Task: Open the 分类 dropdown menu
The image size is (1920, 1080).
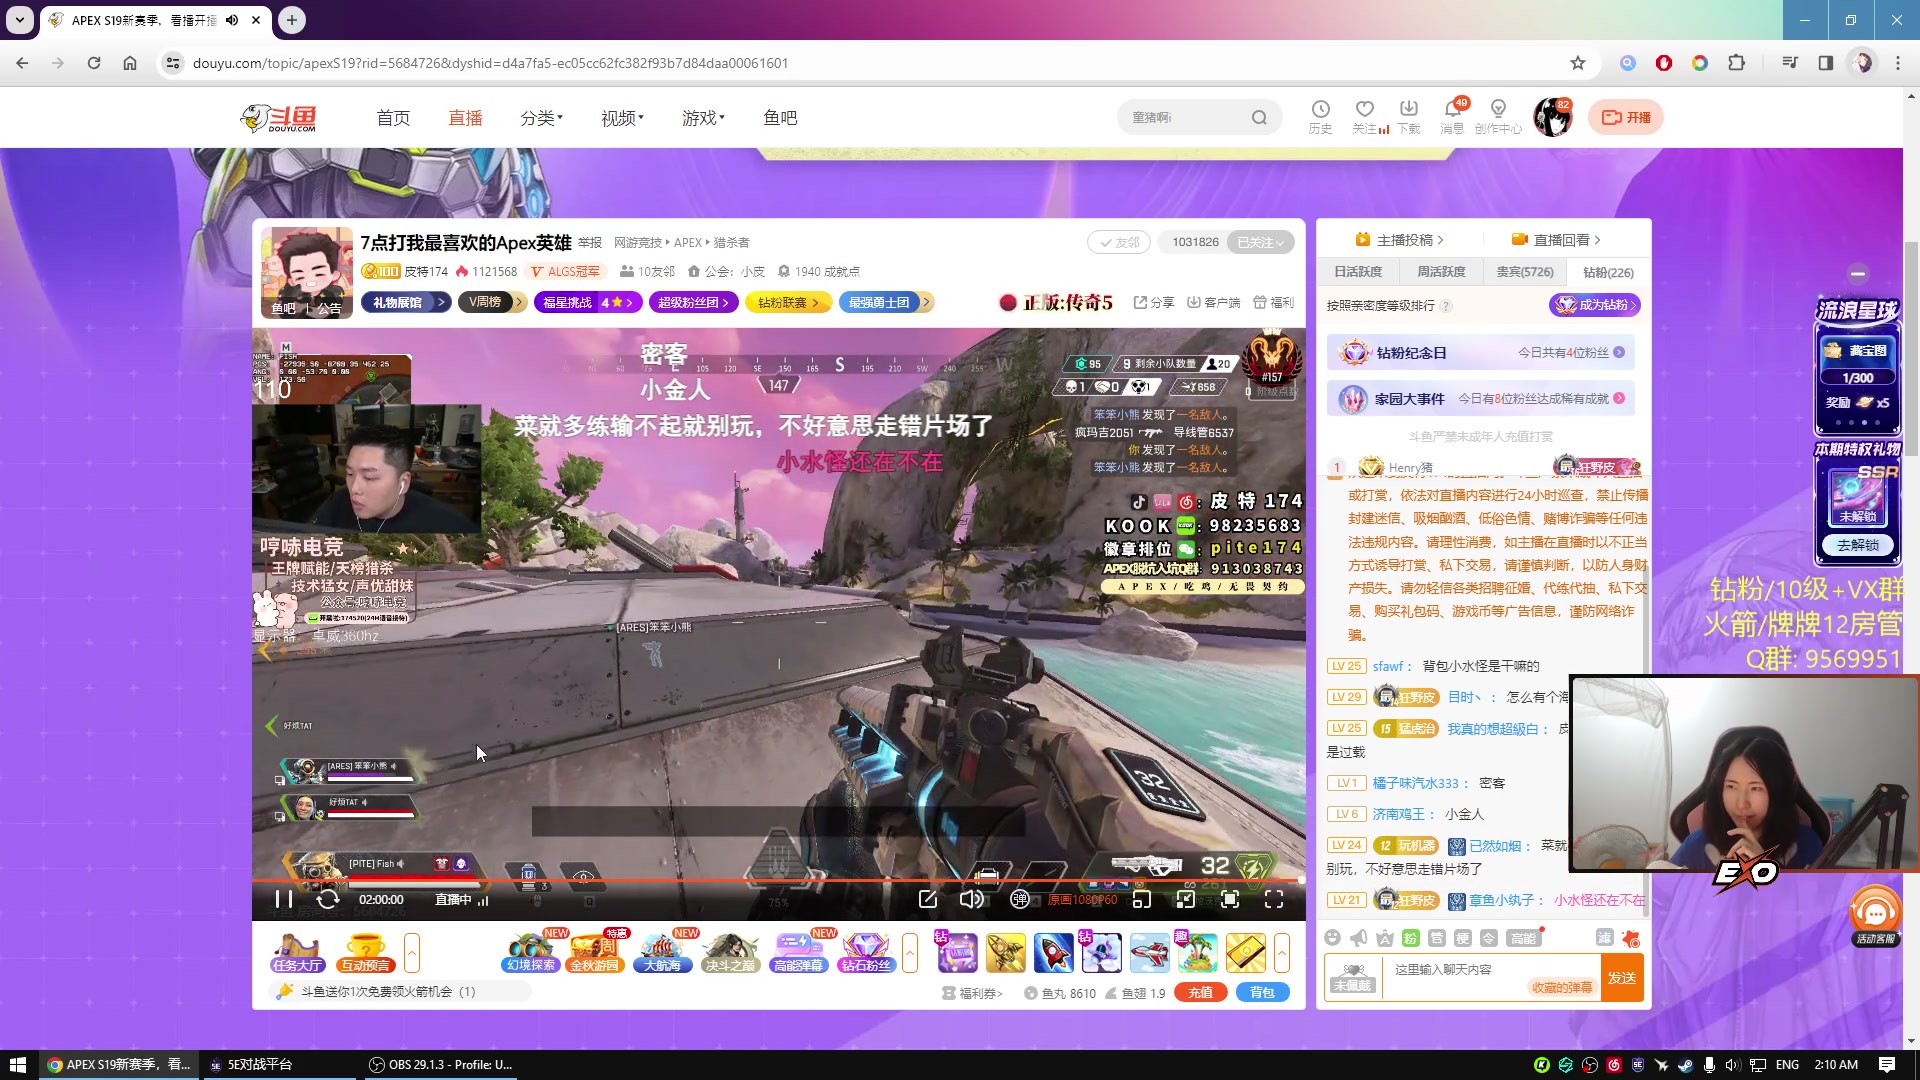Action: (x=541, y=118)
